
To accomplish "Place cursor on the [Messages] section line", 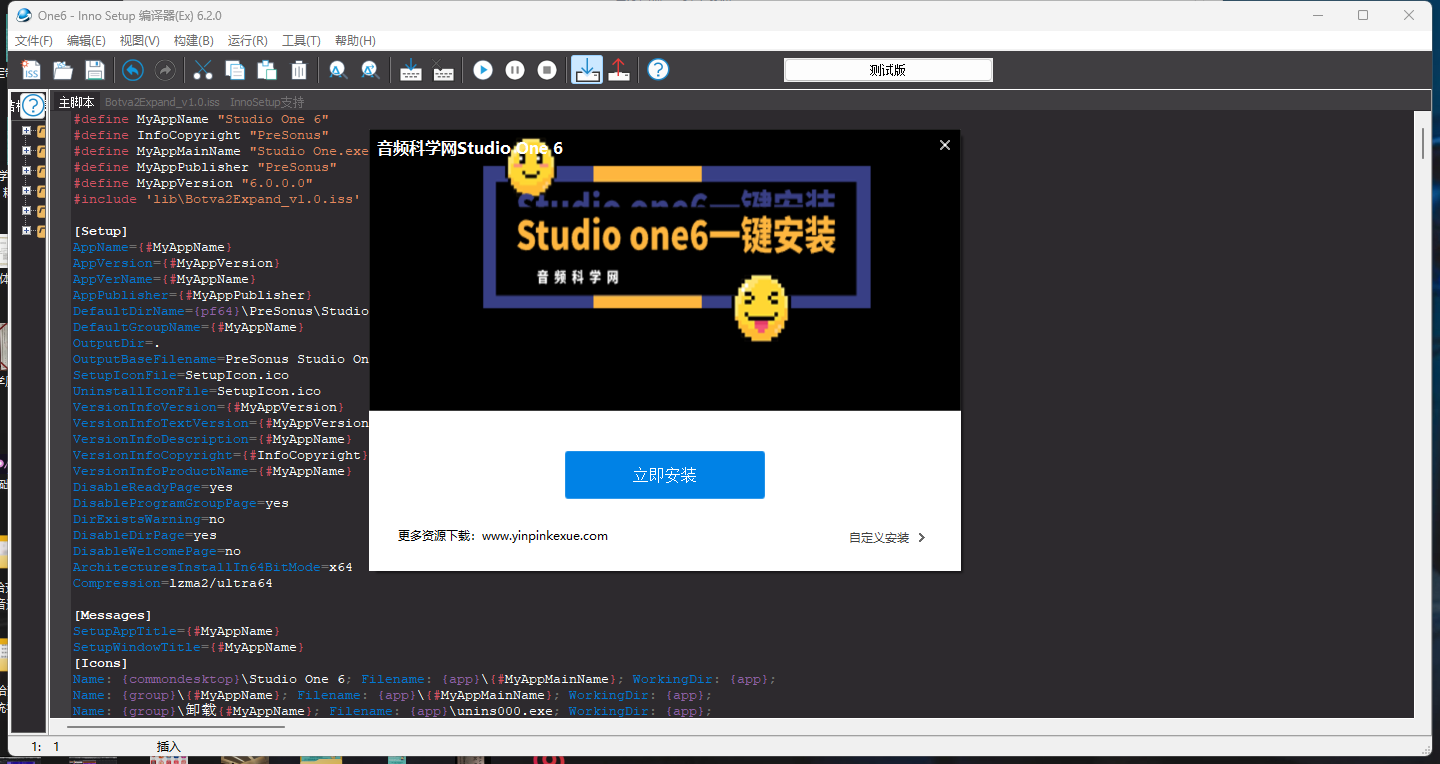I will [x=113, y=615].
